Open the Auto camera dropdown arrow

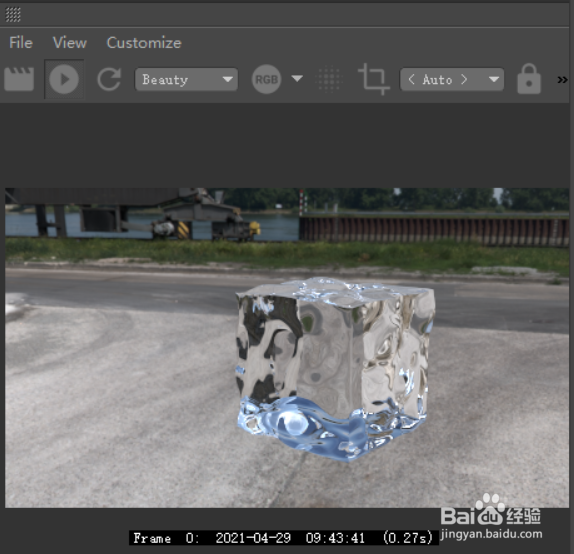pos(494,79)
